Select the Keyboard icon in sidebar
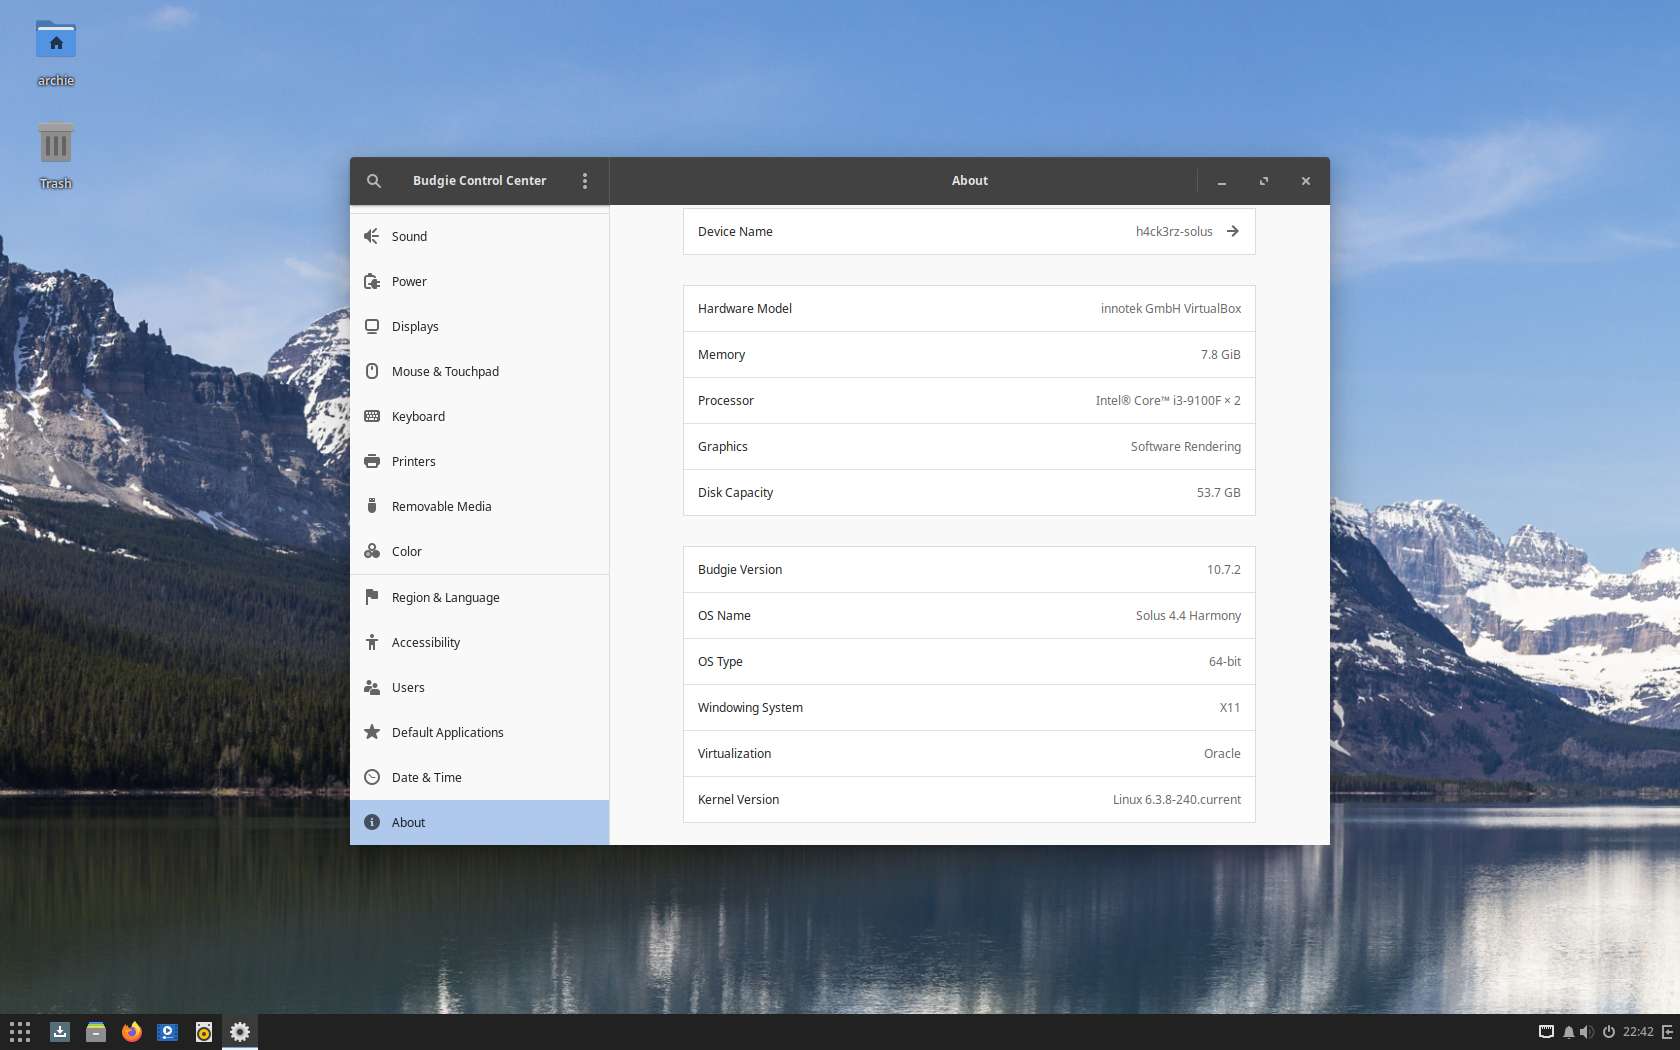The image size is (1680, 1050). [x=372, y=416]
